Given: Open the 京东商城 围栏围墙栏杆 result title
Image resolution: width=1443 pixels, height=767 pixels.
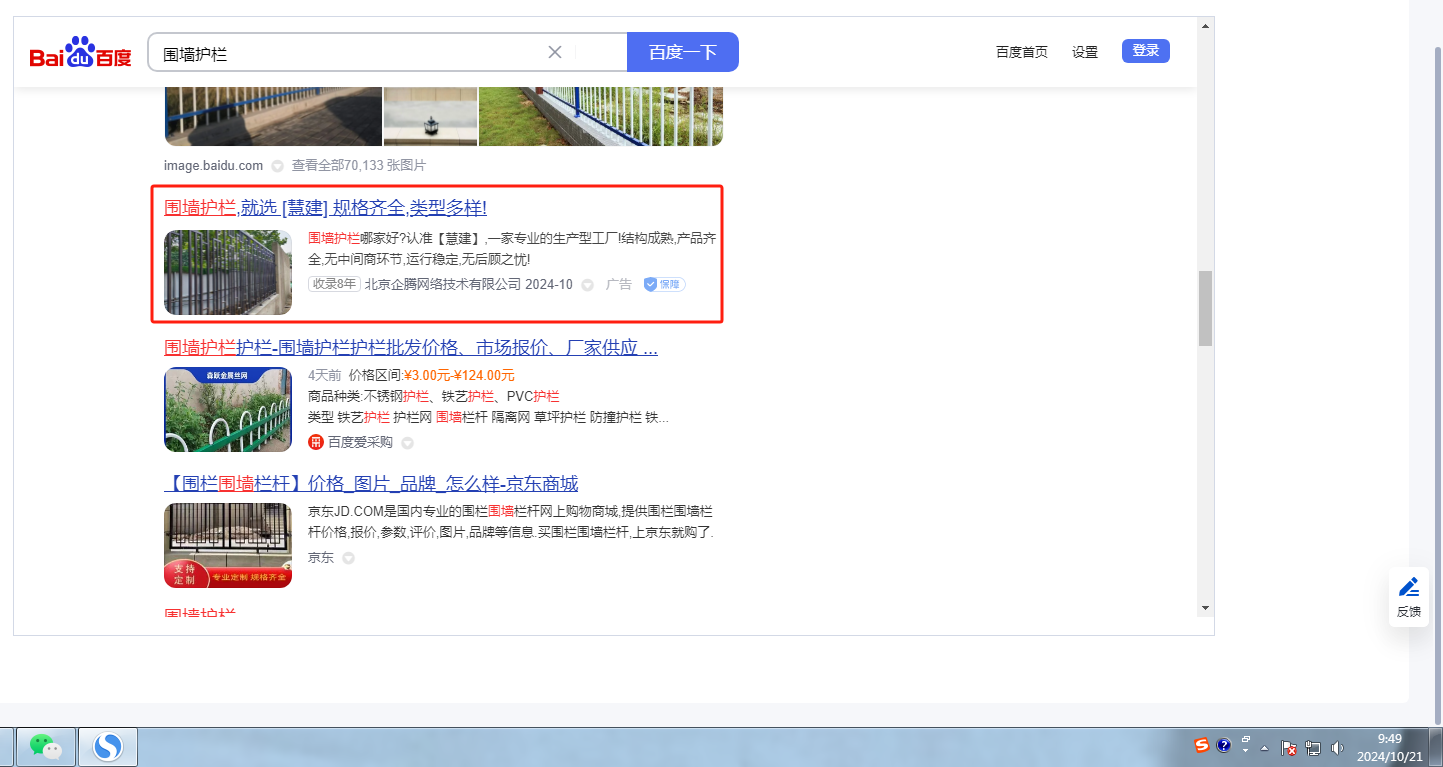Looking at the screenshot, I should 371,484.
